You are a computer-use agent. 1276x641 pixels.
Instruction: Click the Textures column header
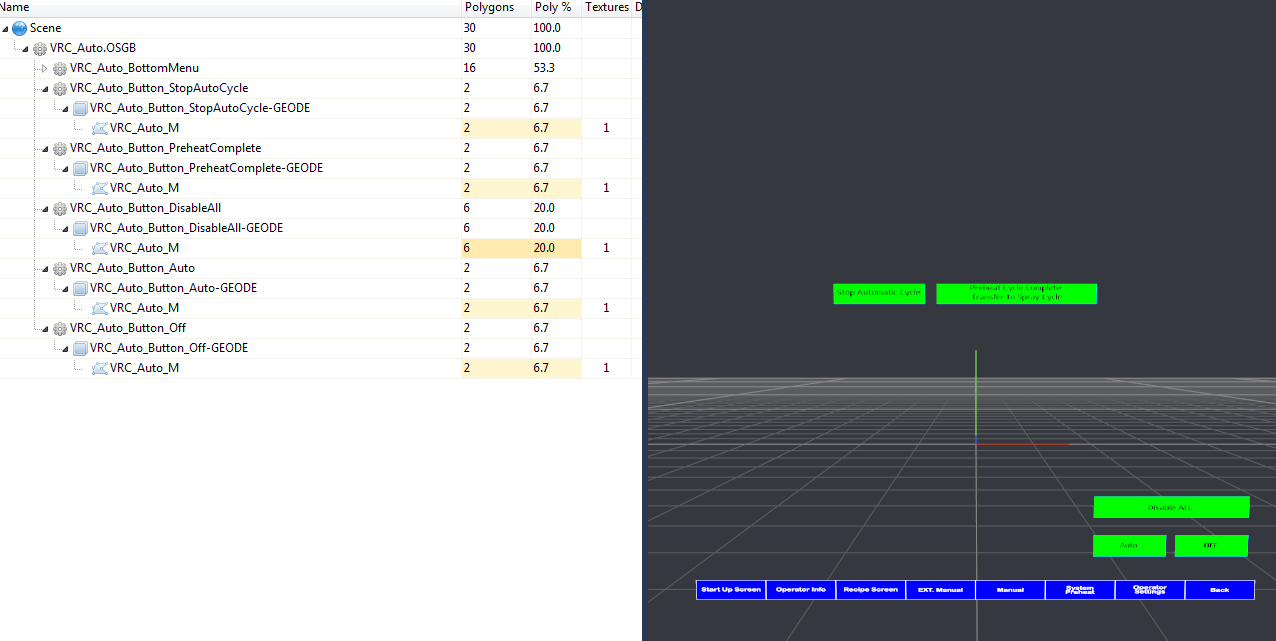606,7
